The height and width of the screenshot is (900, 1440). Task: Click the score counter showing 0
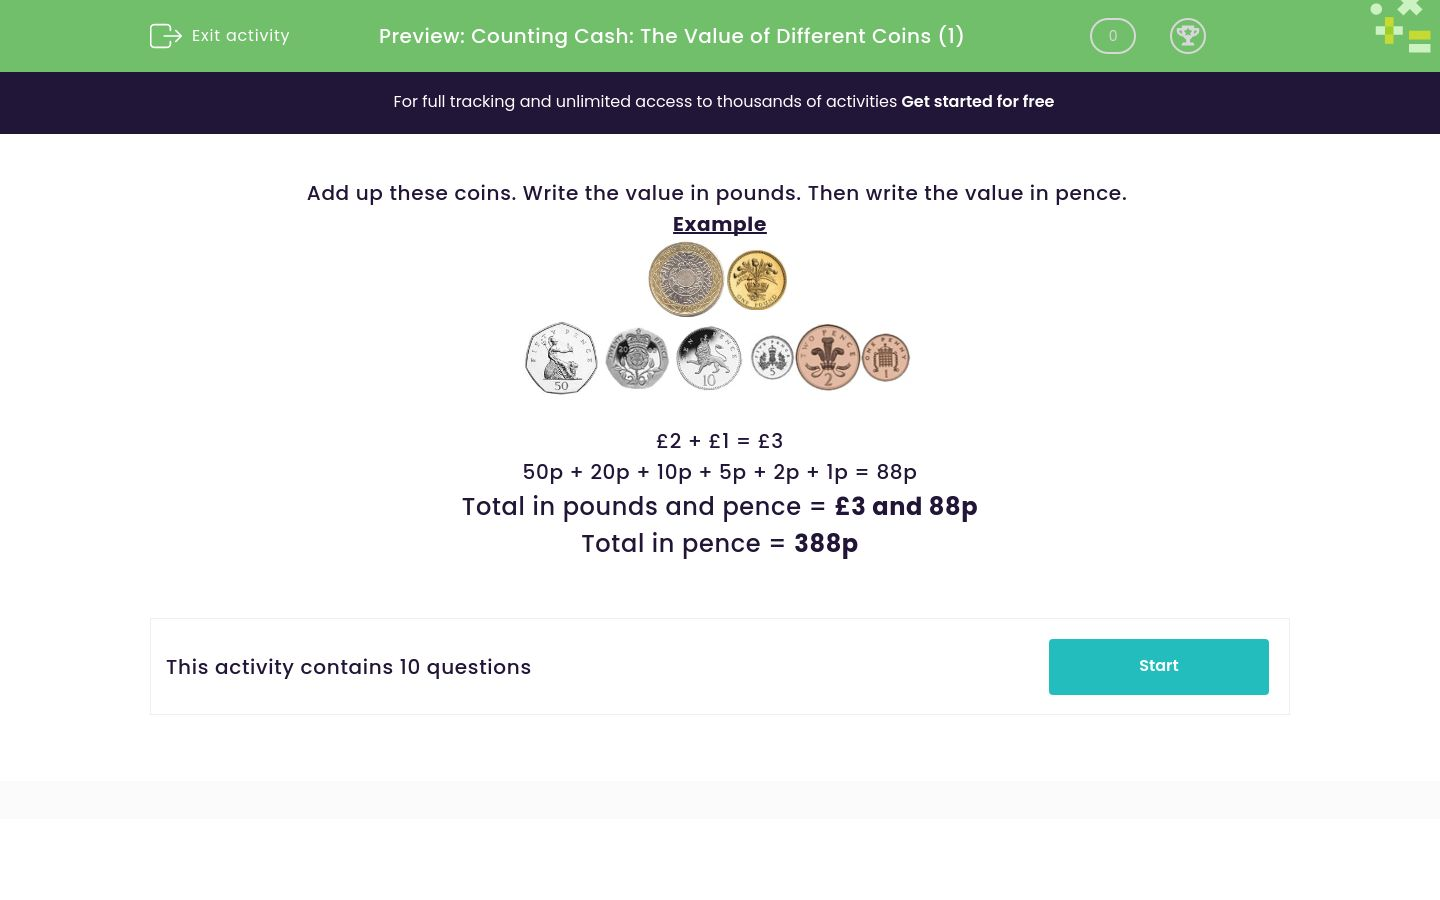[x=1112, y=36]
